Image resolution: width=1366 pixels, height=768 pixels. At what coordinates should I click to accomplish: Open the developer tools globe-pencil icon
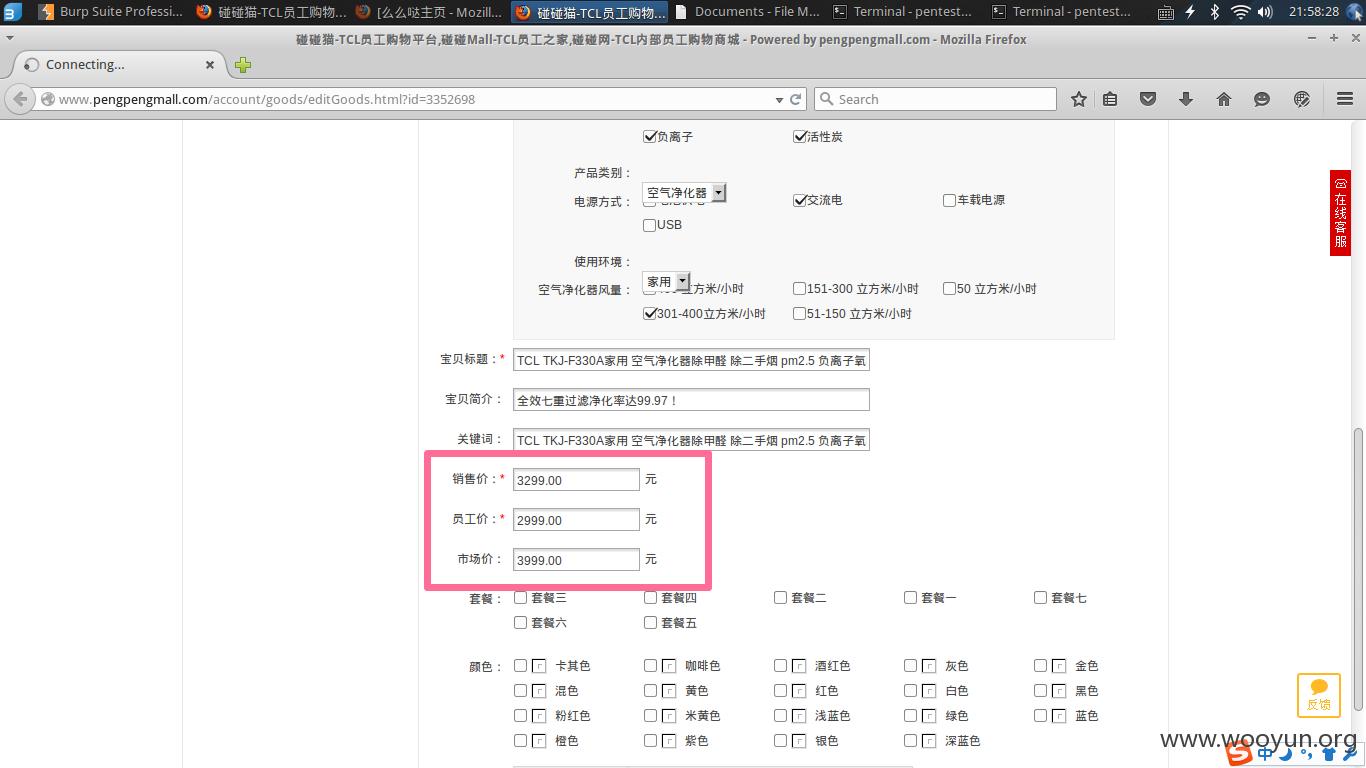[x=1302, y=99]
